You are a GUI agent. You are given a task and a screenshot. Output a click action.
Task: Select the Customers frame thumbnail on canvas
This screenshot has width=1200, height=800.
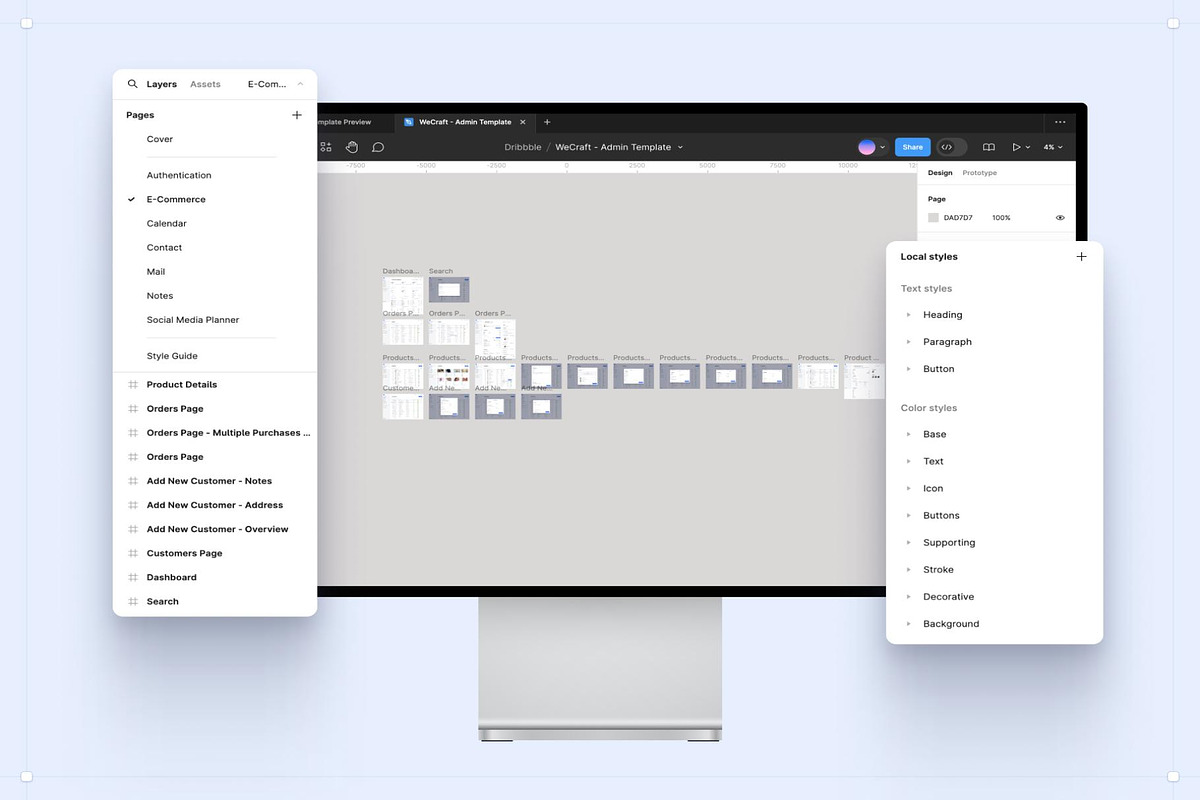[x=403, y=406]
